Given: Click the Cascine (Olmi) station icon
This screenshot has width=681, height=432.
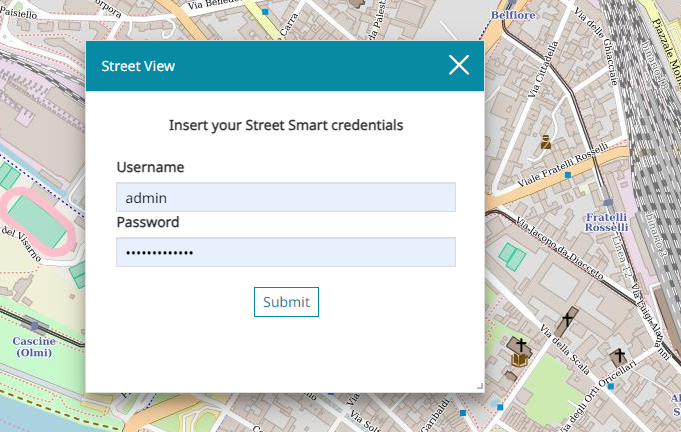Looking at the screenshot, I should click(37, 326).
